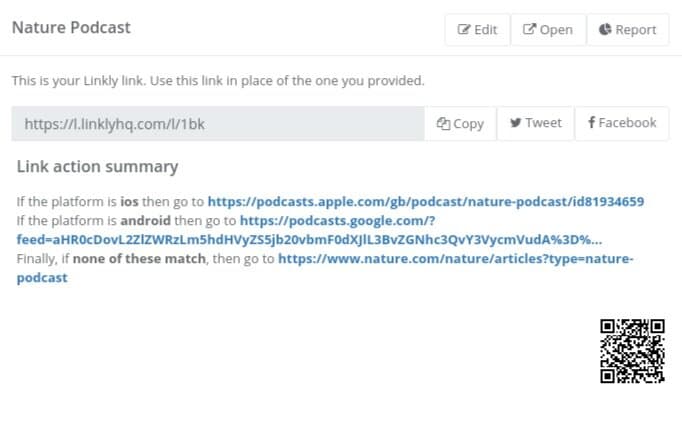Click the Link action summary heading
The image size is (682, 423).
(x=97, y=167)
